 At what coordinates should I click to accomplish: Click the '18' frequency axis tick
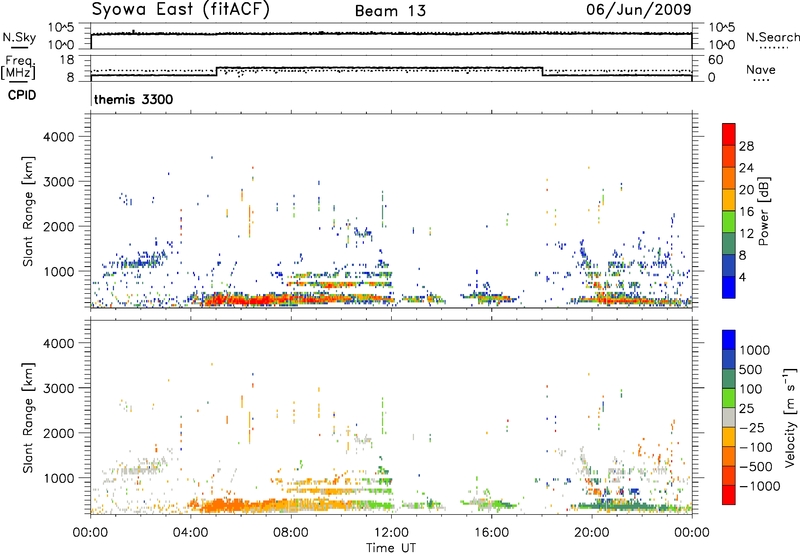pyautogui.click(x=66, y=60)
